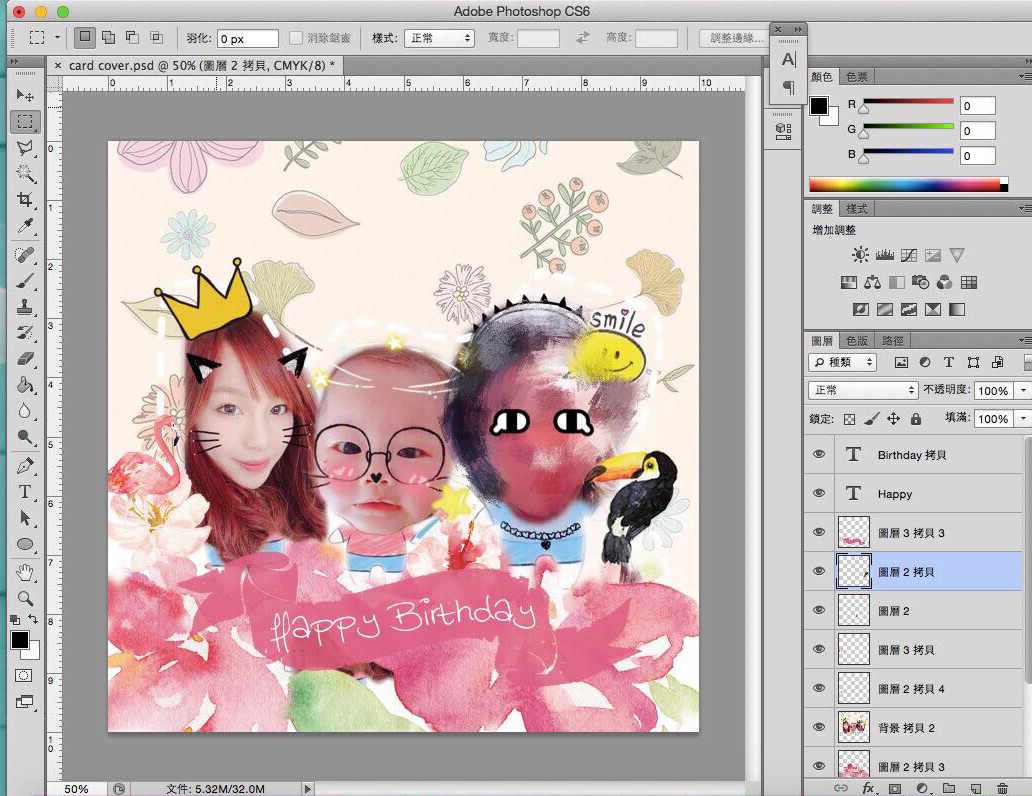Hide the 背景 拷貝 2 layer

coord(819,727)
